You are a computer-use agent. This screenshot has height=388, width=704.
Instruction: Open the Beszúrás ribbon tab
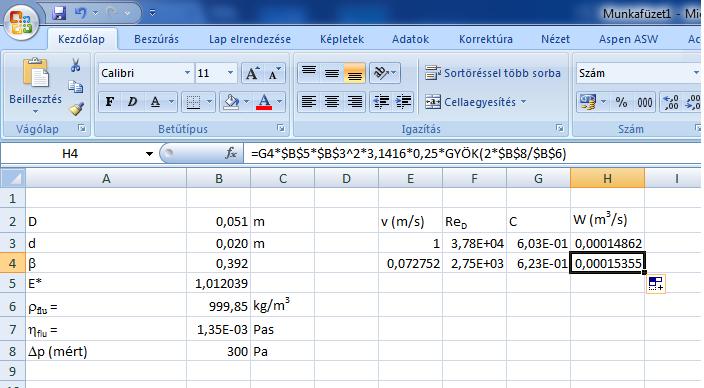156,39
